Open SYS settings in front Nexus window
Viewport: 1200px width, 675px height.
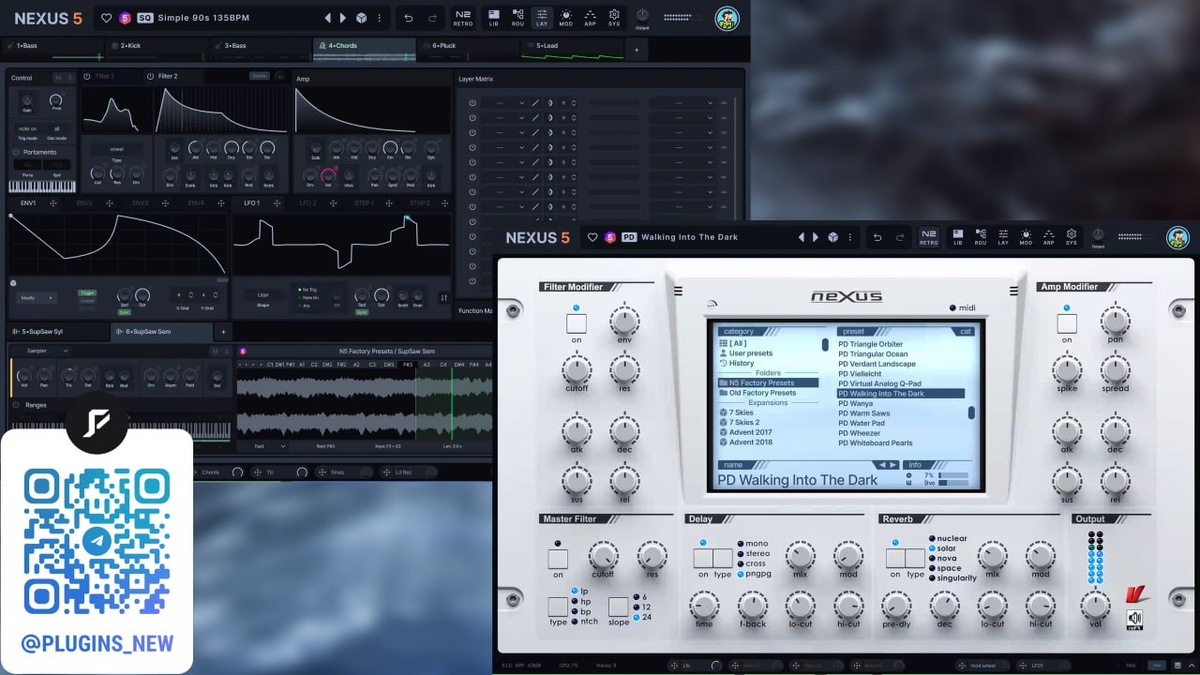click(1071, 237)
